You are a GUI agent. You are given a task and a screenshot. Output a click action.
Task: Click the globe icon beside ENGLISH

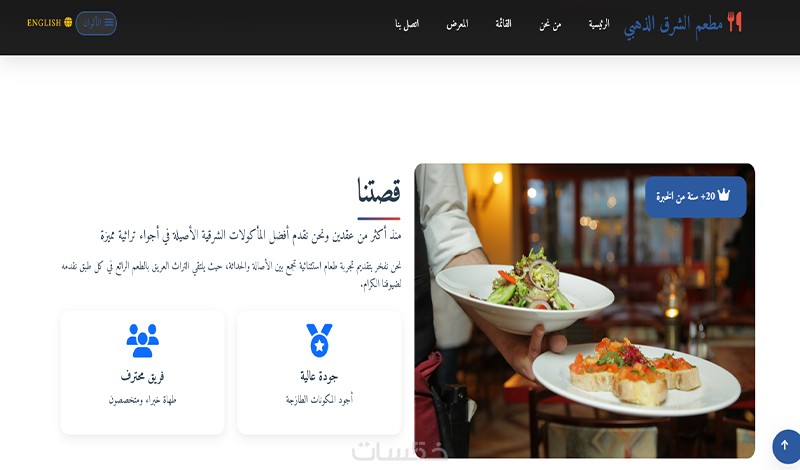pyautogui.click(x=68, y=22)
